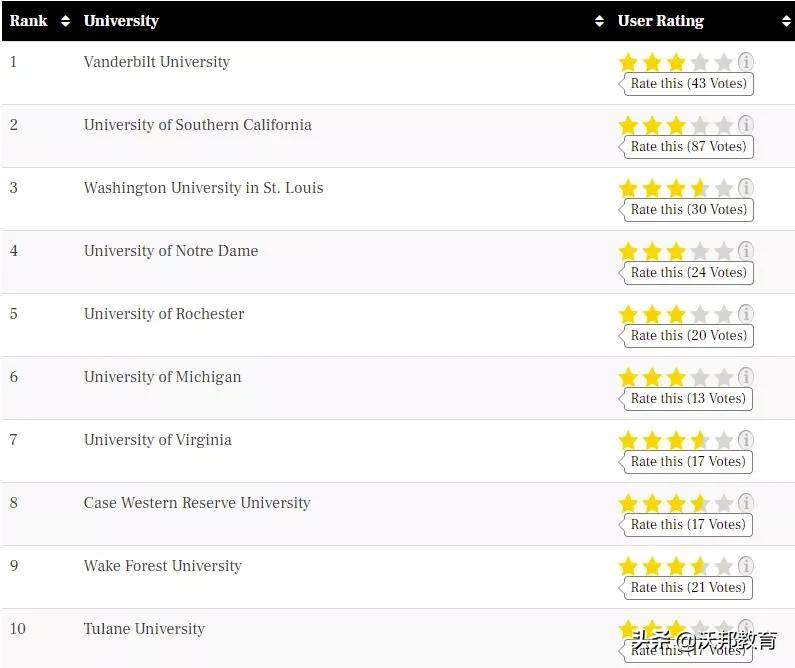Select the University column header
Screen dimensions: 795x668
121,21
